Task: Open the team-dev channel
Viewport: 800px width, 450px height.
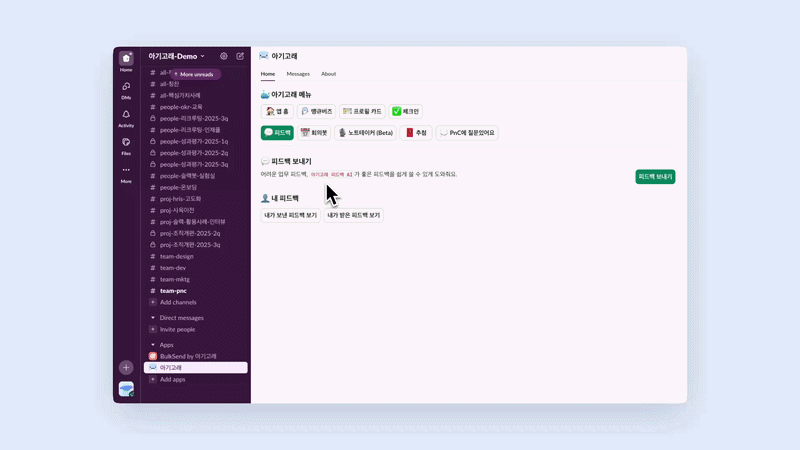Action: [x=196, y=268]
